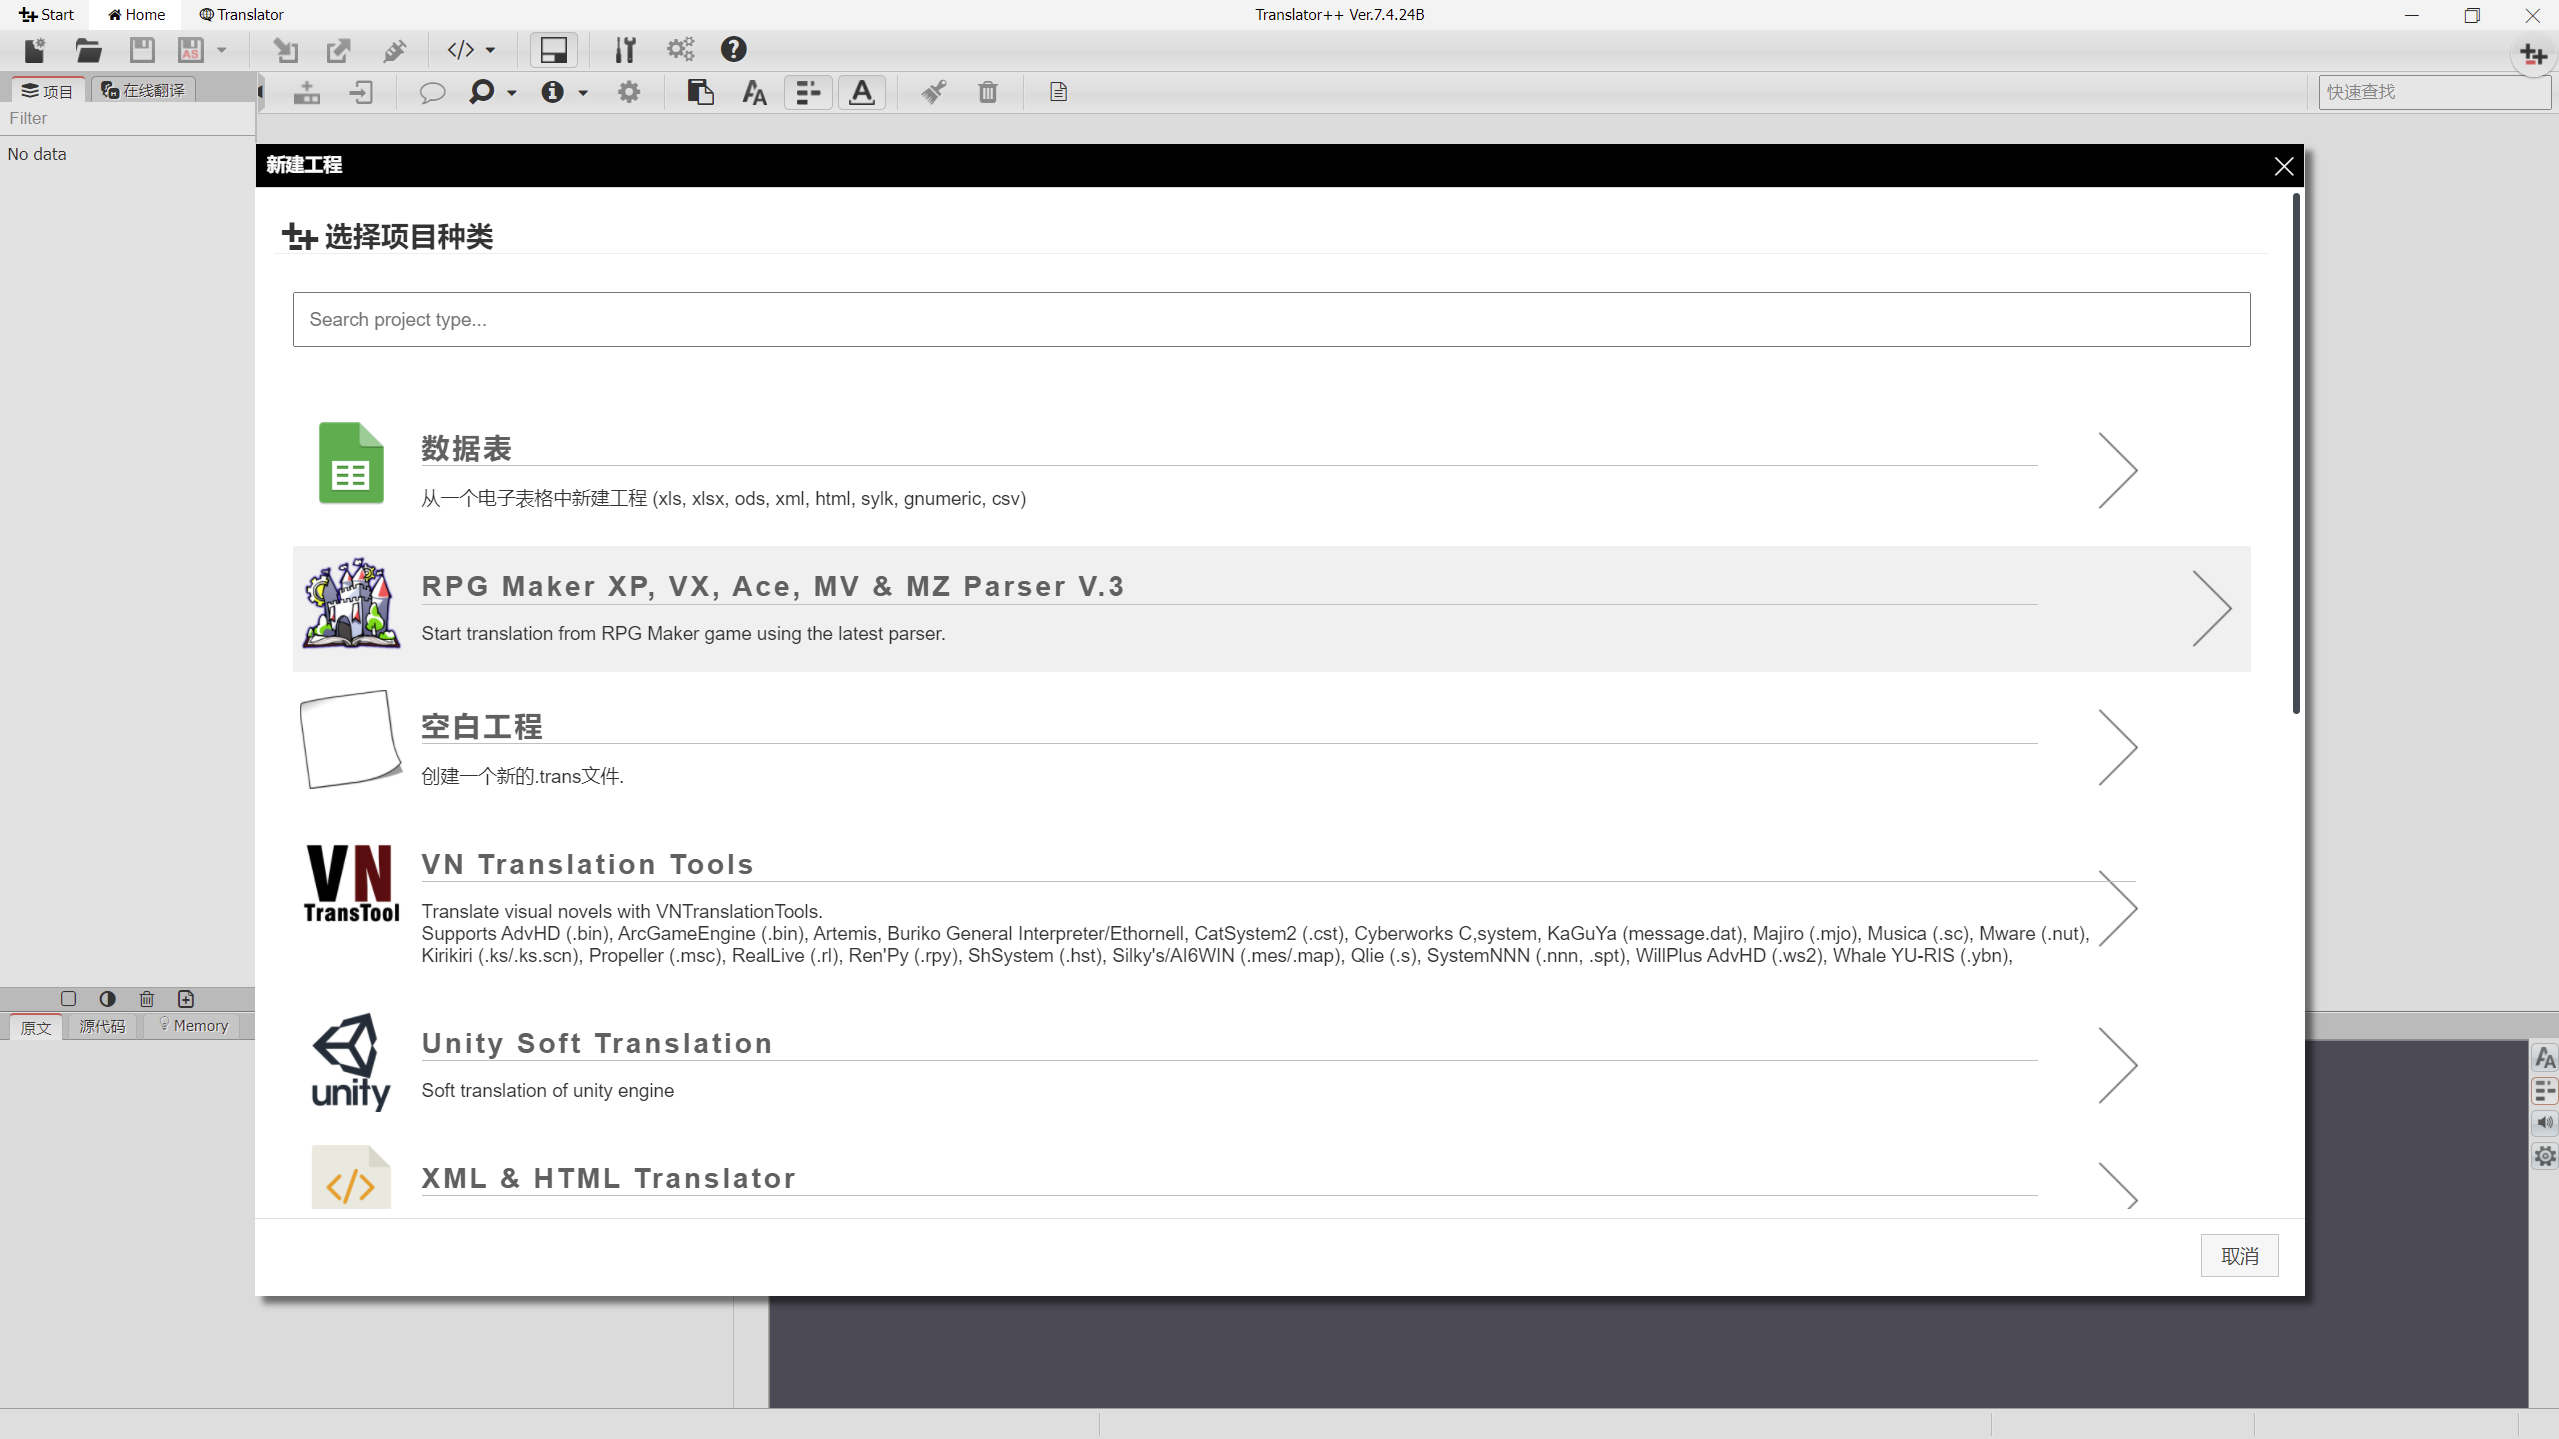Switch to the 源代码 tab
2559x1439 pixels.
102,1026
